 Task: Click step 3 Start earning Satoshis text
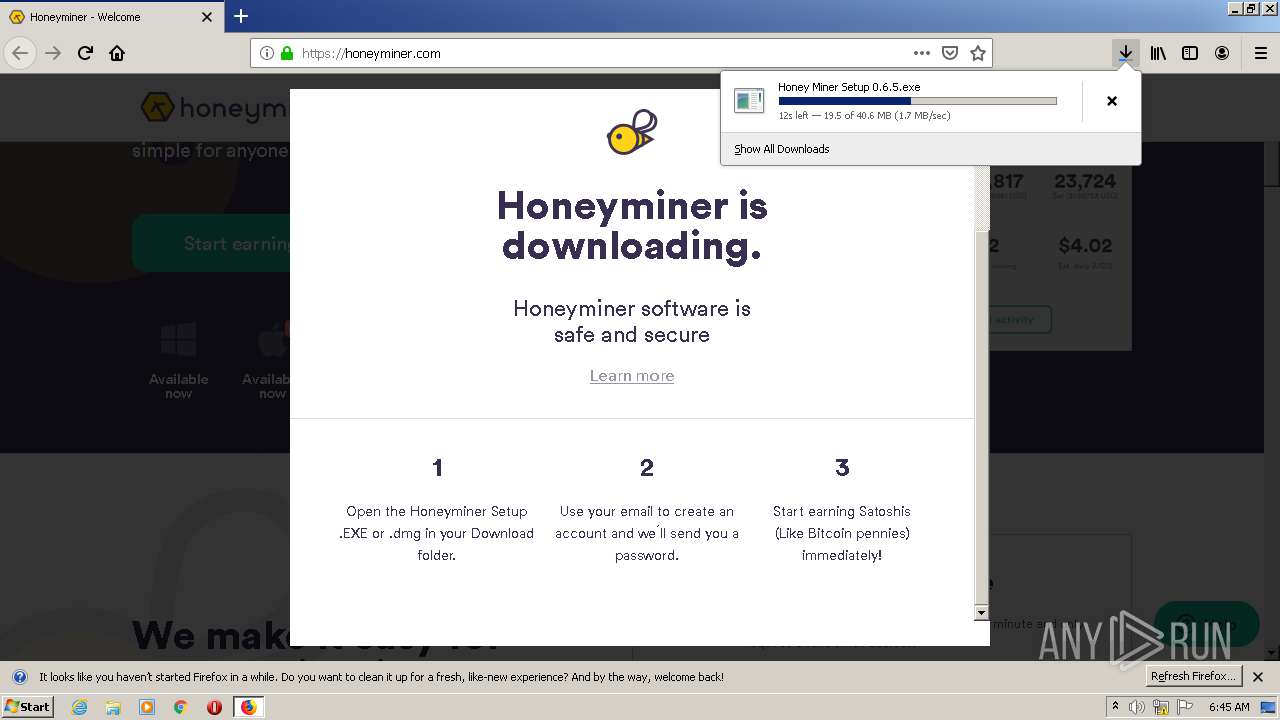click(x=842, y=533)
